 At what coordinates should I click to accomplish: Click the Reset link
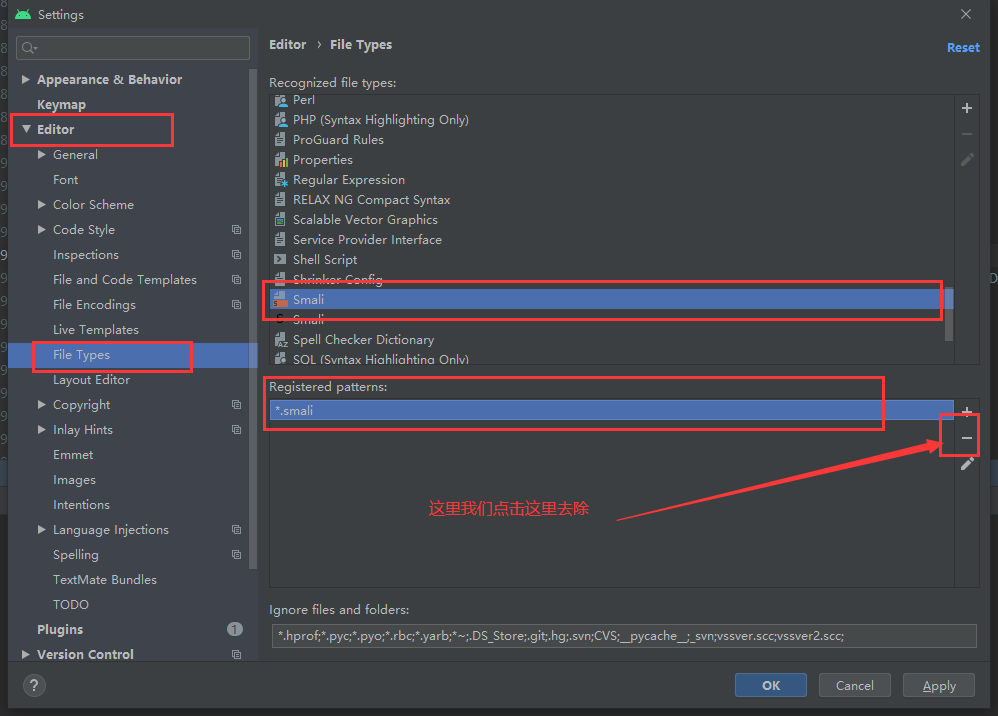point(962,47)
